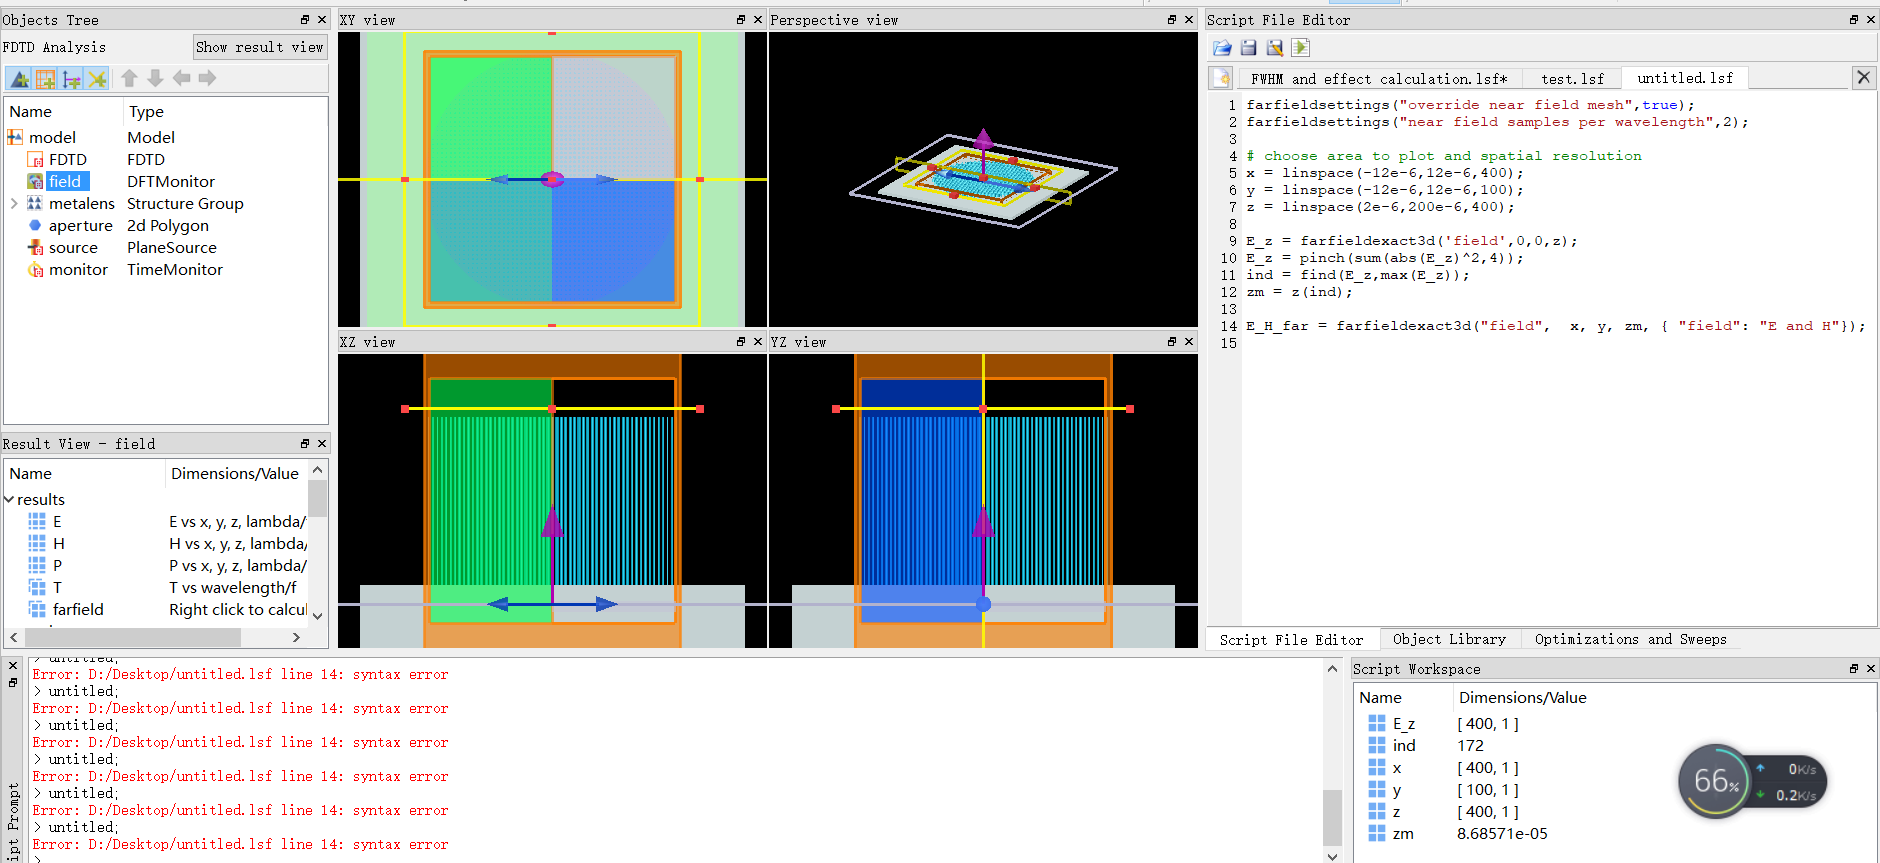Select the T result row
The width and height of the screenshot is (1880, 863).
[x=166, y=588]
